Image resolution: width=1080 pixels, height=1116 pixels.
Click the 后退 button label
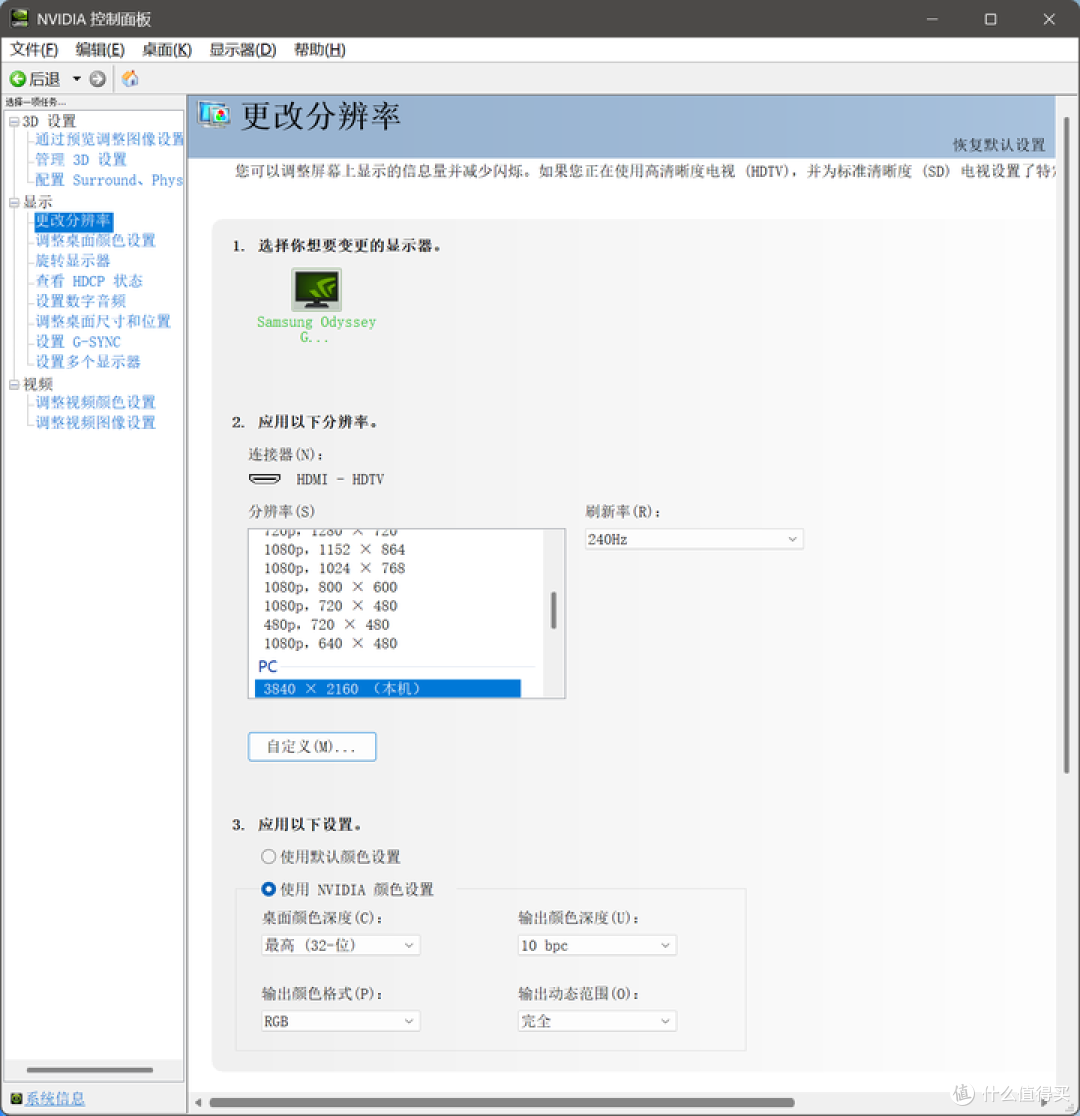tap(45, 79)
